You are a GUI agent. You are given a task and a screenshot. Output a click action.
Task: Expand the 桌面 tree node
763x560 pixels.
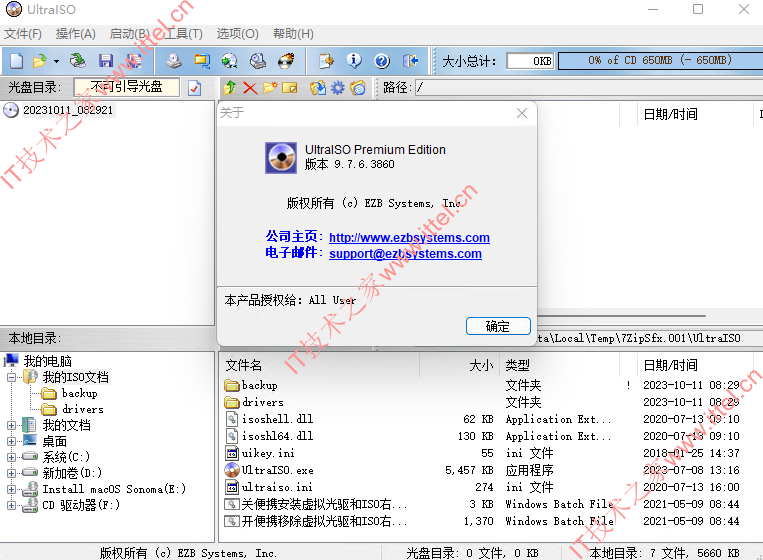(x=11, y=441)
